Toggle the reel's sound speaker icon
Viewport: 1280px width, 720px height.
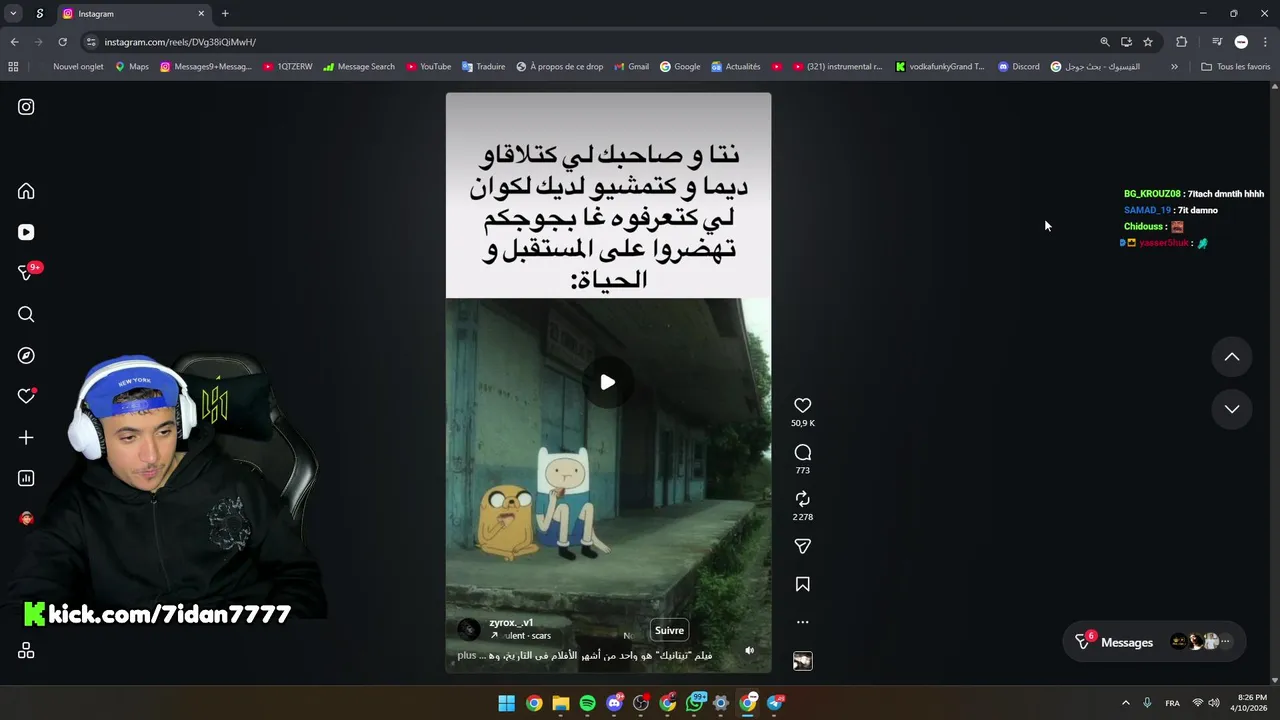click(749, 650)
